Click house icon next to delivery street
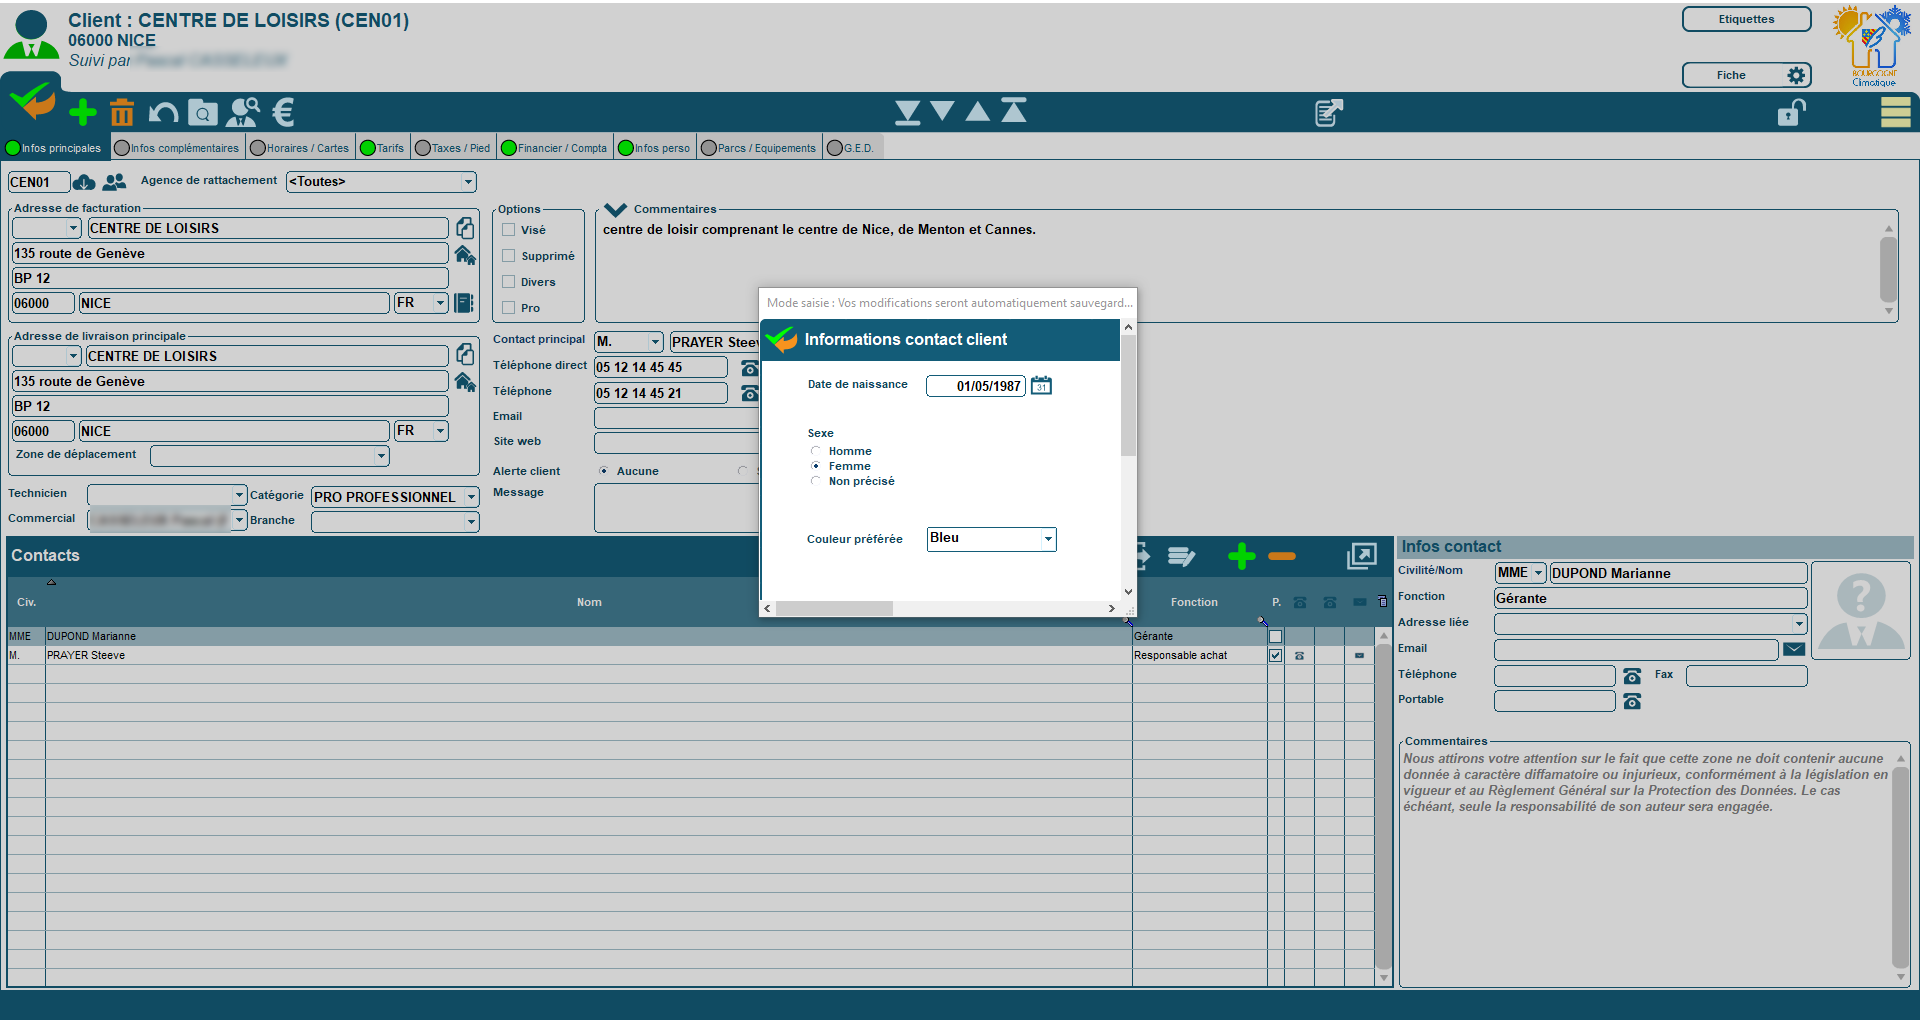Screen dimensions: 1920x1020 [x=465, y=382]
